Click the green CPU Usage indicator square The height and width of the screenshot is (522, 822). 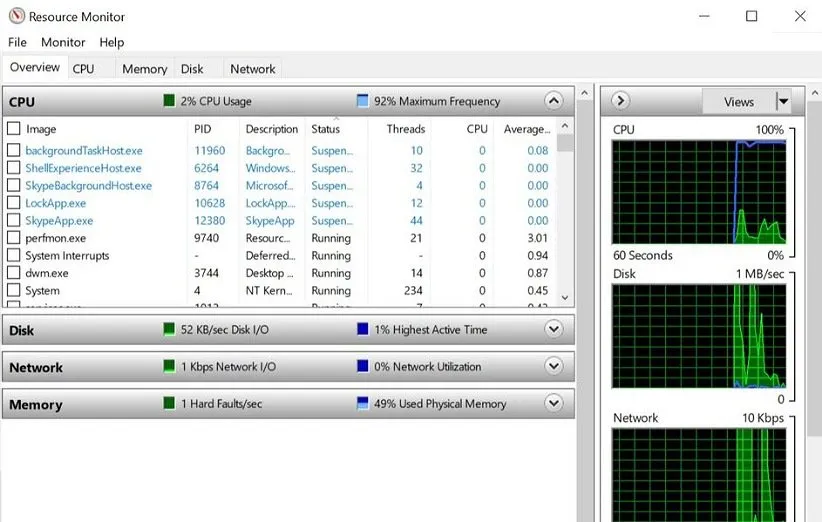[x=169, y=101]
